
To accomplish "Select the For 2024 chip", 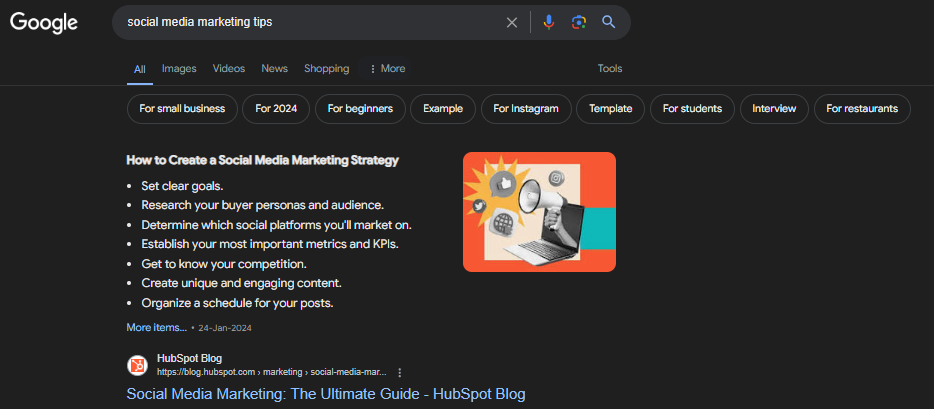I will tap(276, 109).
